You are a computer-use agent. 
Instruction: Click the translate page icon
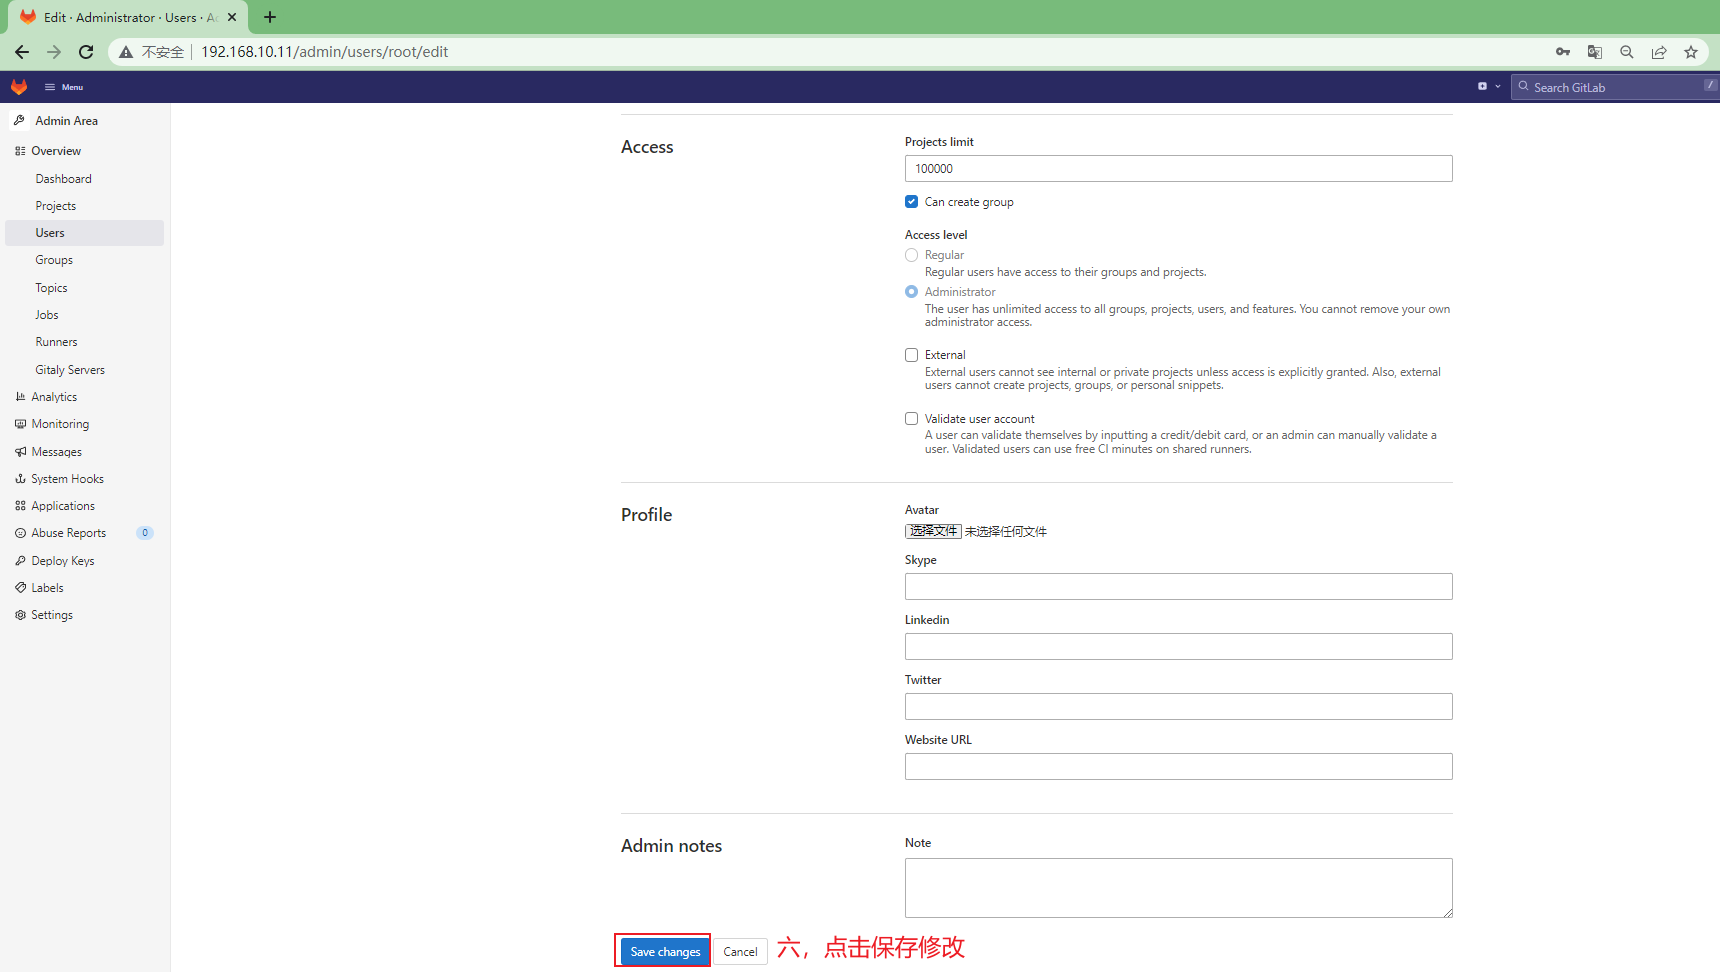coord(1595,52)
